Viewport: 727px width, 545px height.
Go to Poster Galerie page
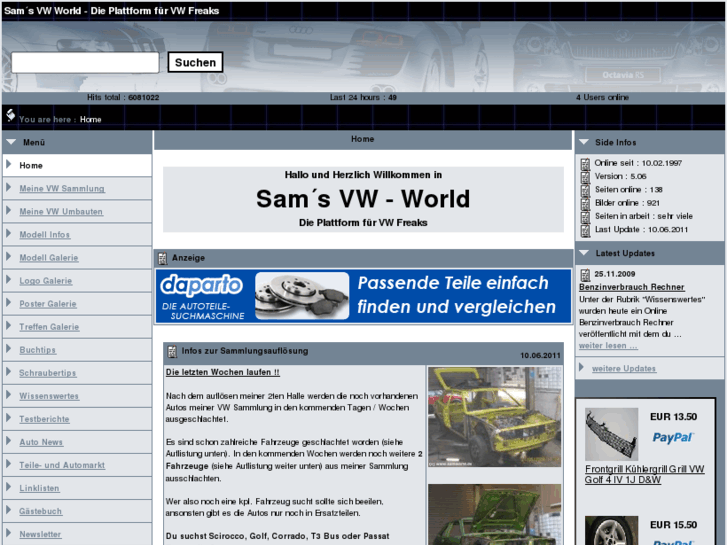pos(48,304)
